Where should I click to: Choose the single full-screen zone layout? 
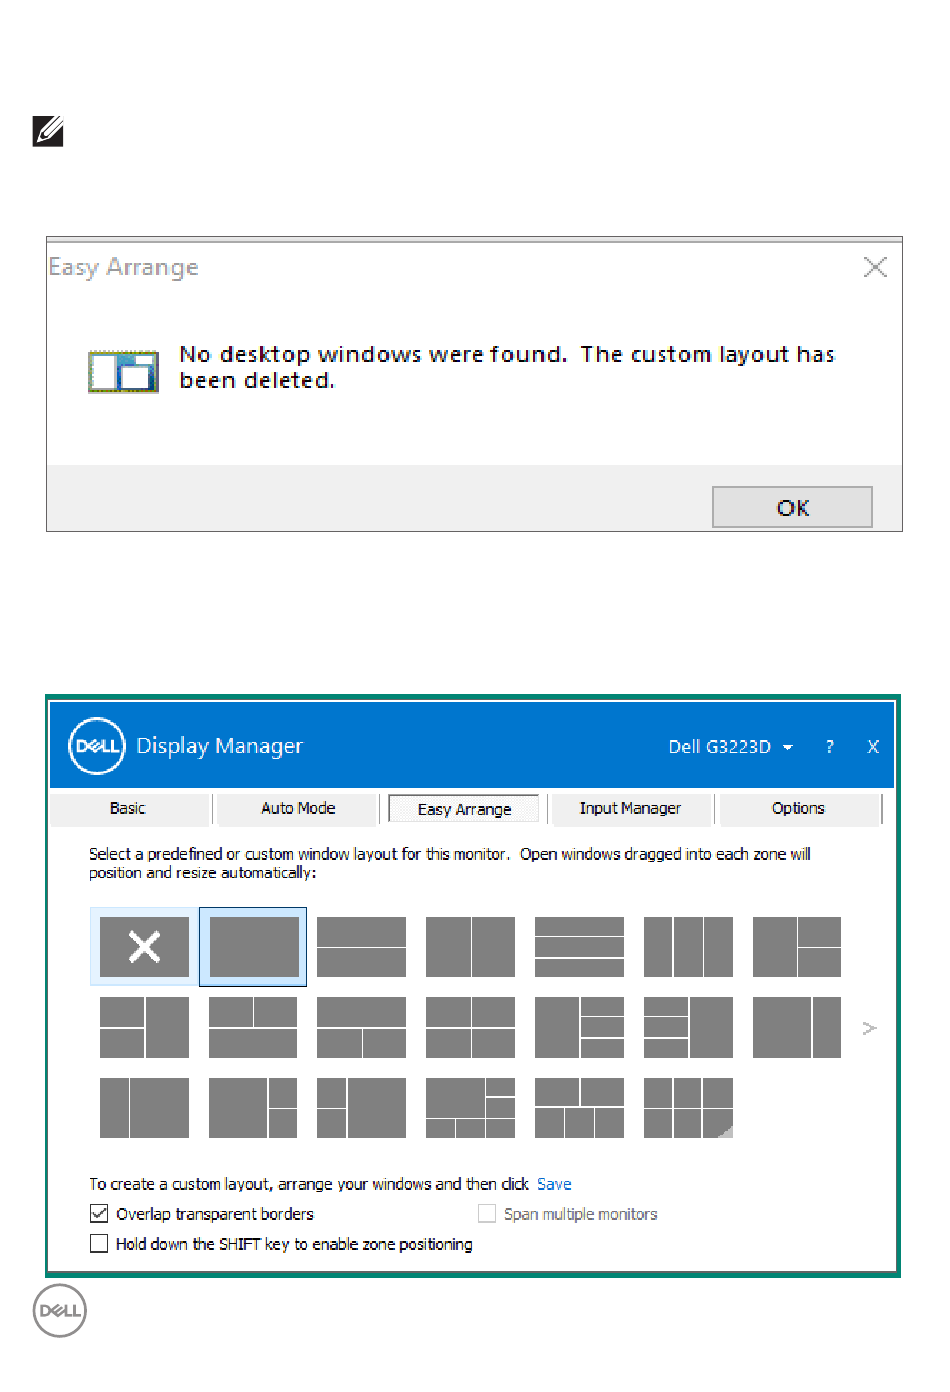pyautogui.click(x=253, y=946)
